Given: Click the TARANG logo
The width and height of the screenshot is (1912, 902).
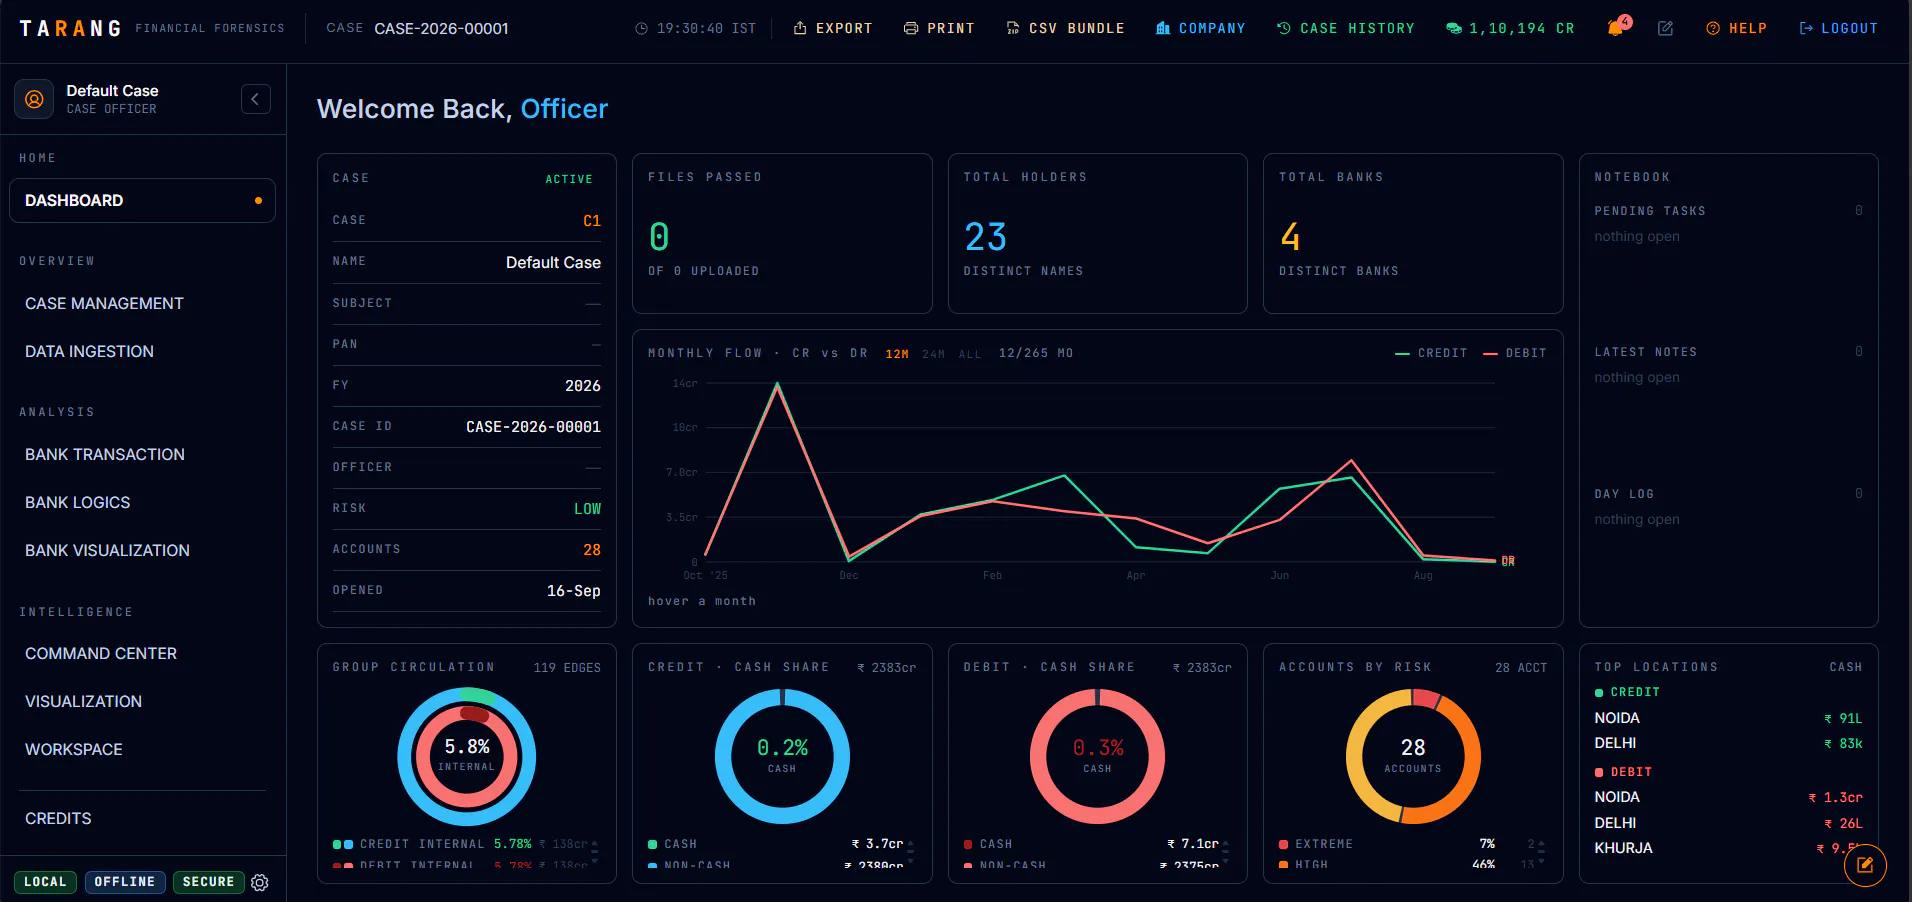Looking at the screenshot, I should pos(70,28).
